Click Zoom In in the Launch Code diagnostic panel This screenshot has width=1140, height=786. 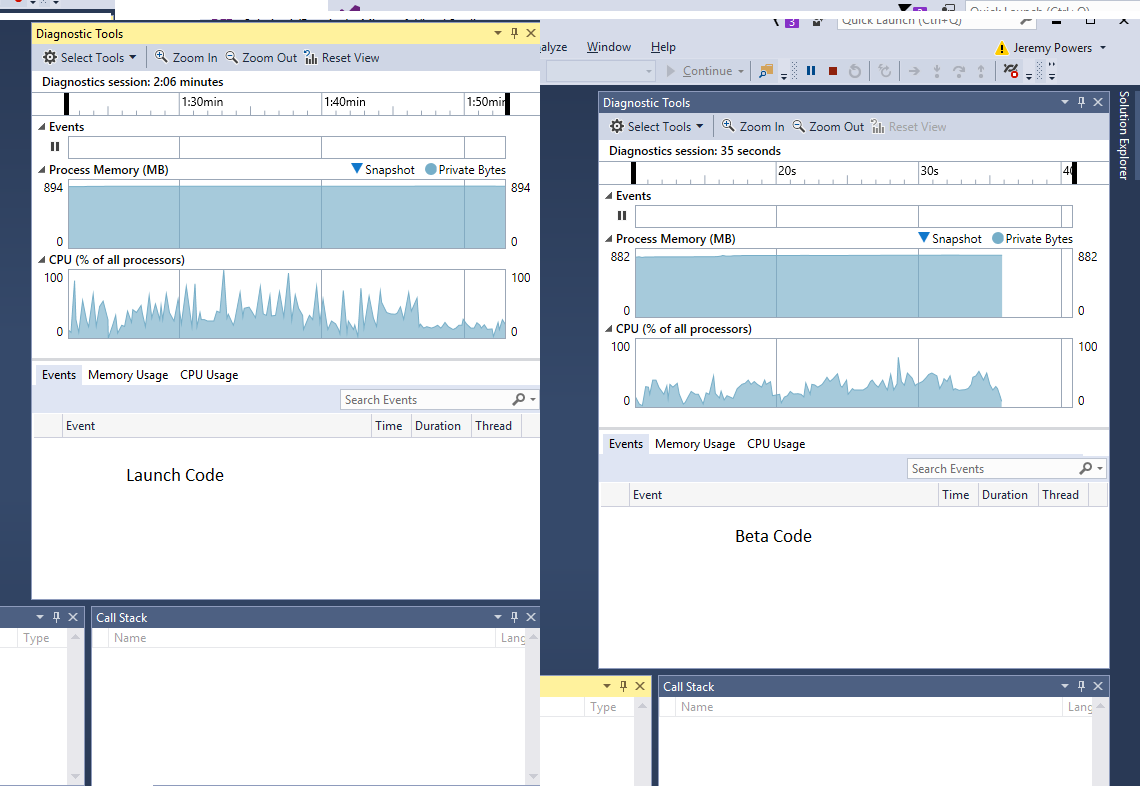tap(186, 58)
